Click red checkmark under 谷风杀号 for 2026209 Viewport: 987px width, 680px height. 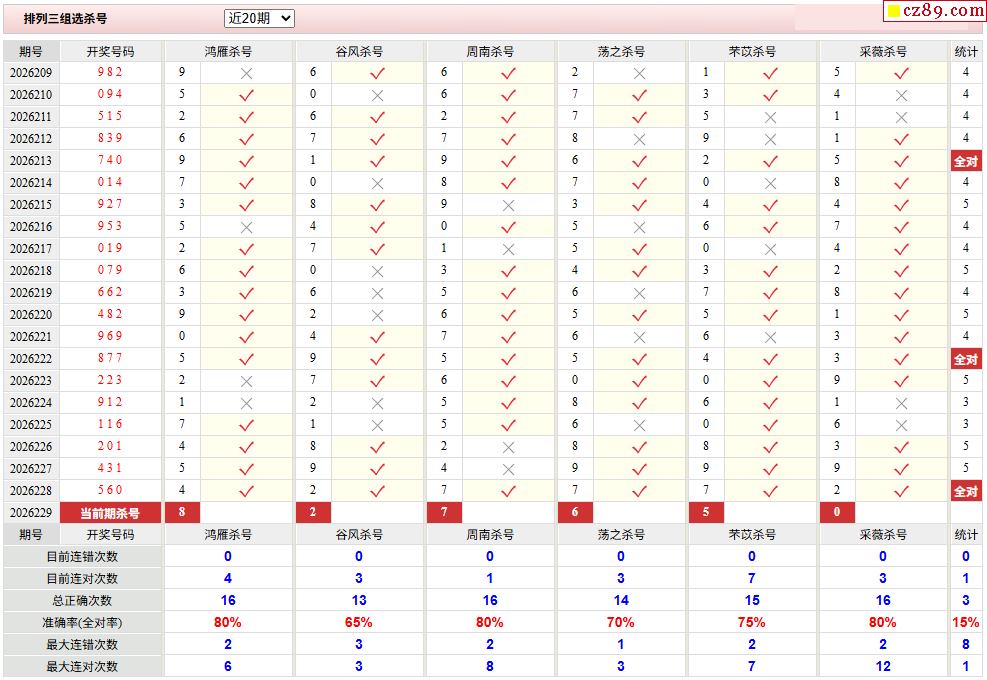377,73
